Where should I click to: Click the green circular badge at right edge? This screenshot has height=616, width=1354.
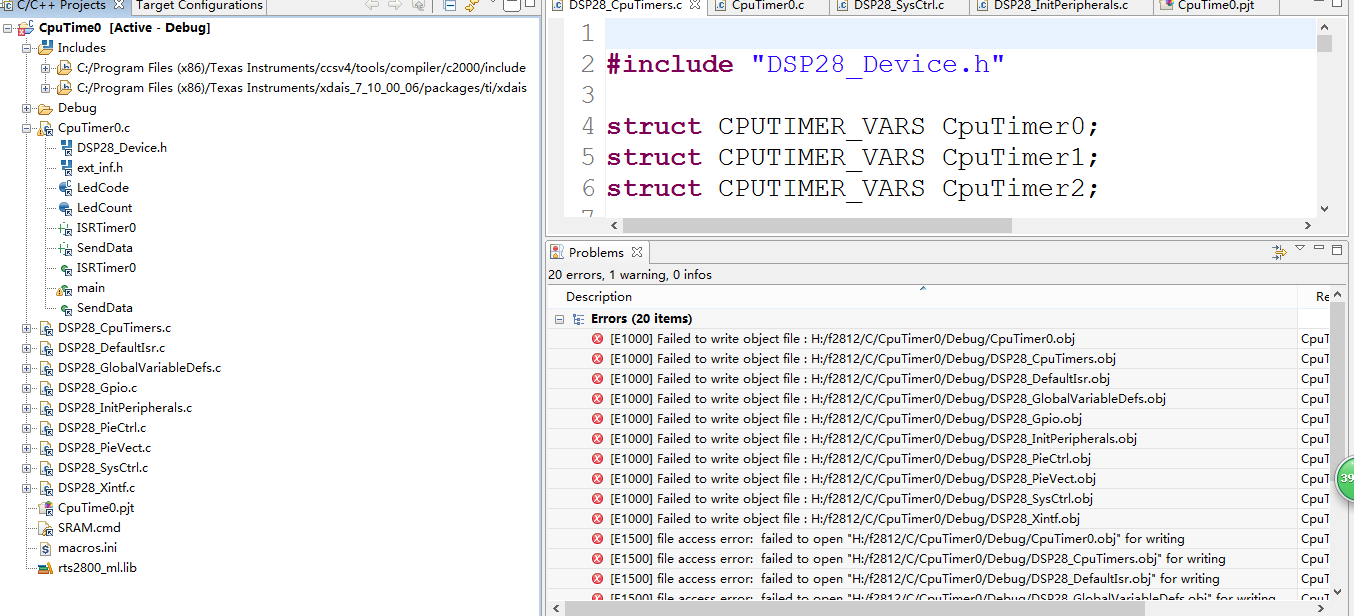coord(1346,478)
